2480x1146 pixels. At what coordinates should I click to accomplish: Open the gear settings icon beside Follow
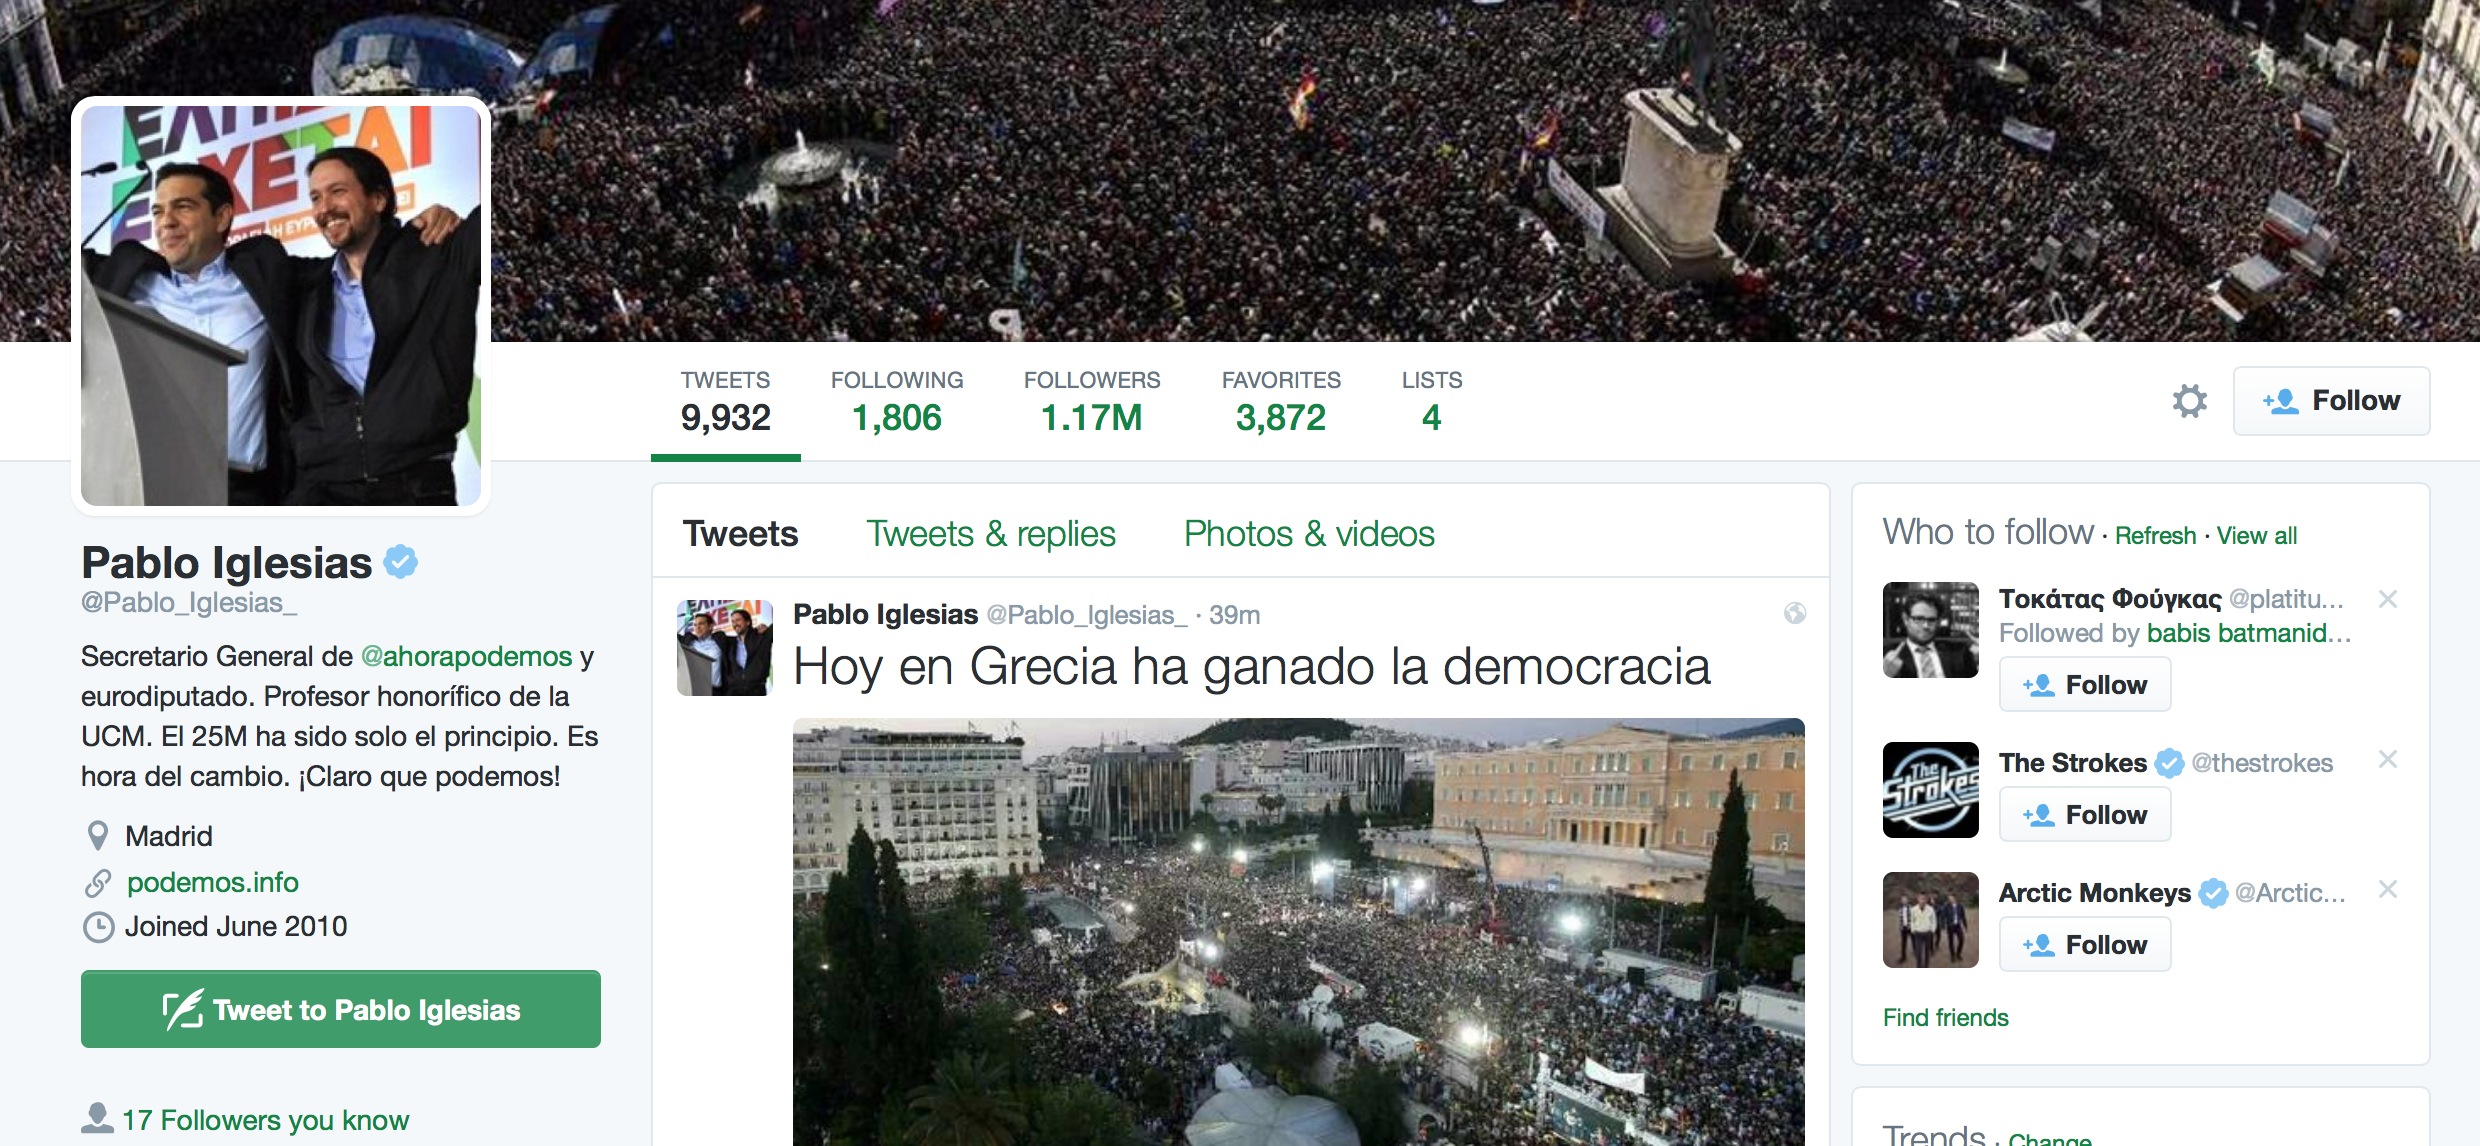point(2189,401)
